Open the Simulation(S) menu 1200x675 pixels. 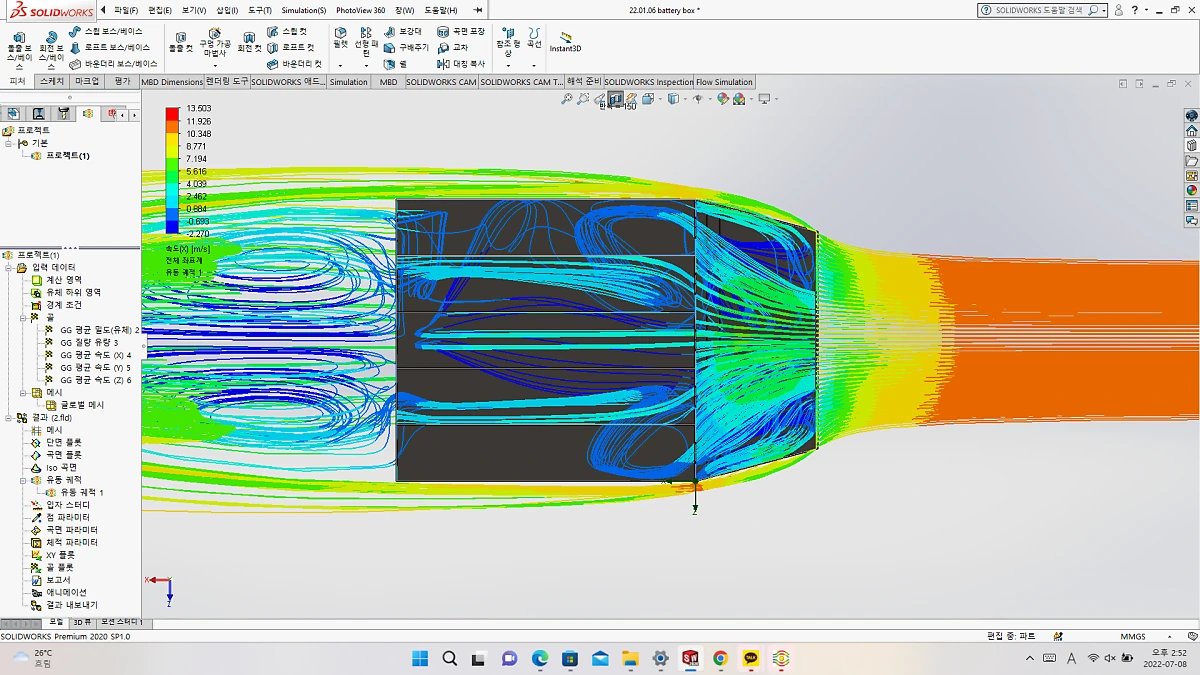tap(303, 10)
